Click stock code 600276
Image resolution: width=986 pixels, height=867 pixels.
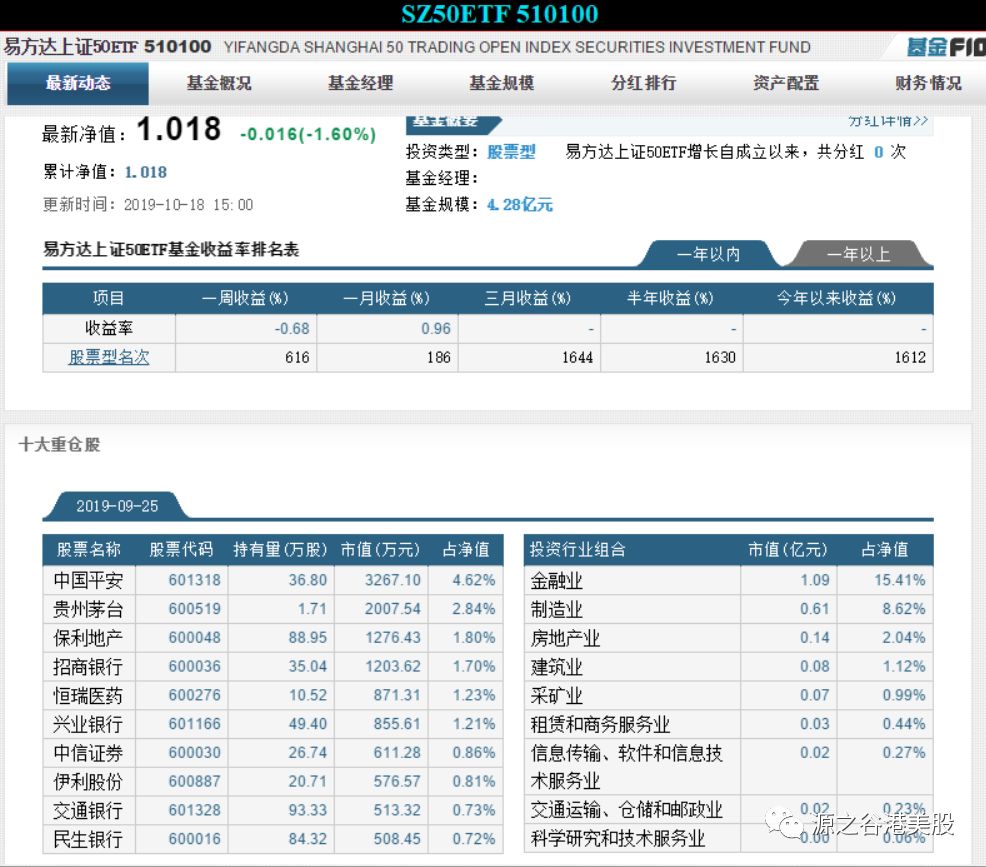(194, 695)
